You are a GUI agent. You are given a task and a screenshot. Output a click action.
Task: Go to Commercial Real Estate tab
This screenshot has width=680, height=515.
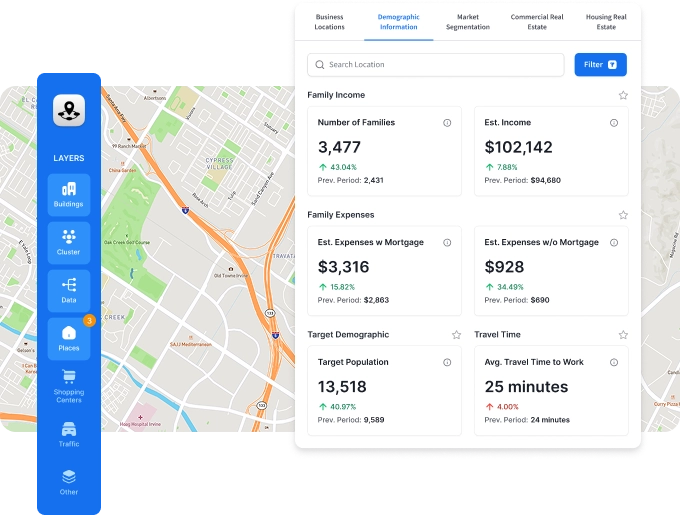tap(537, 22)
